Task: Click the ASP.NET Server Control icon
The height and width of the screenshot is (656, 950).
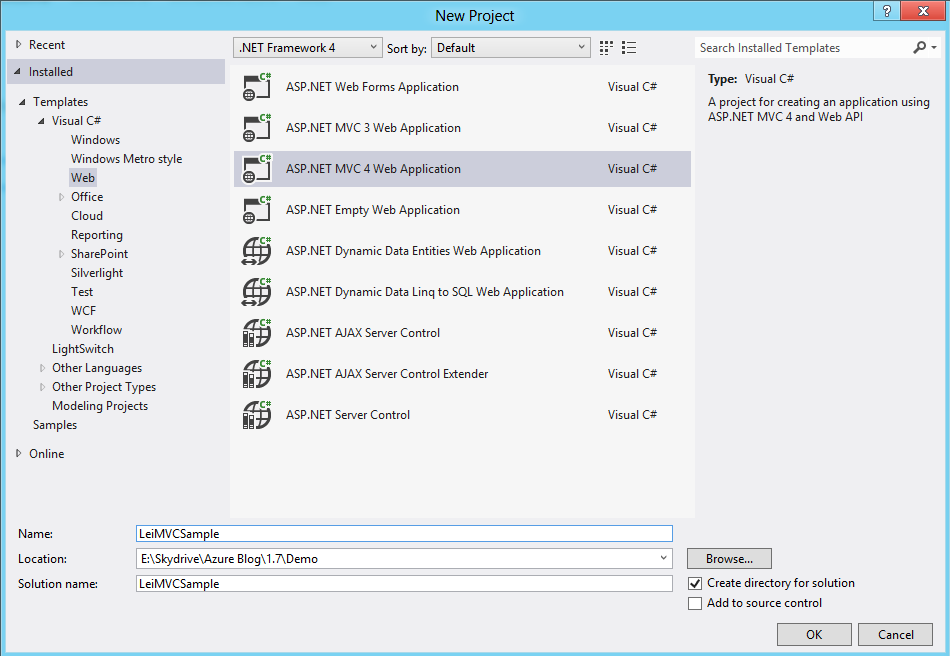Action: pos(256,415)
